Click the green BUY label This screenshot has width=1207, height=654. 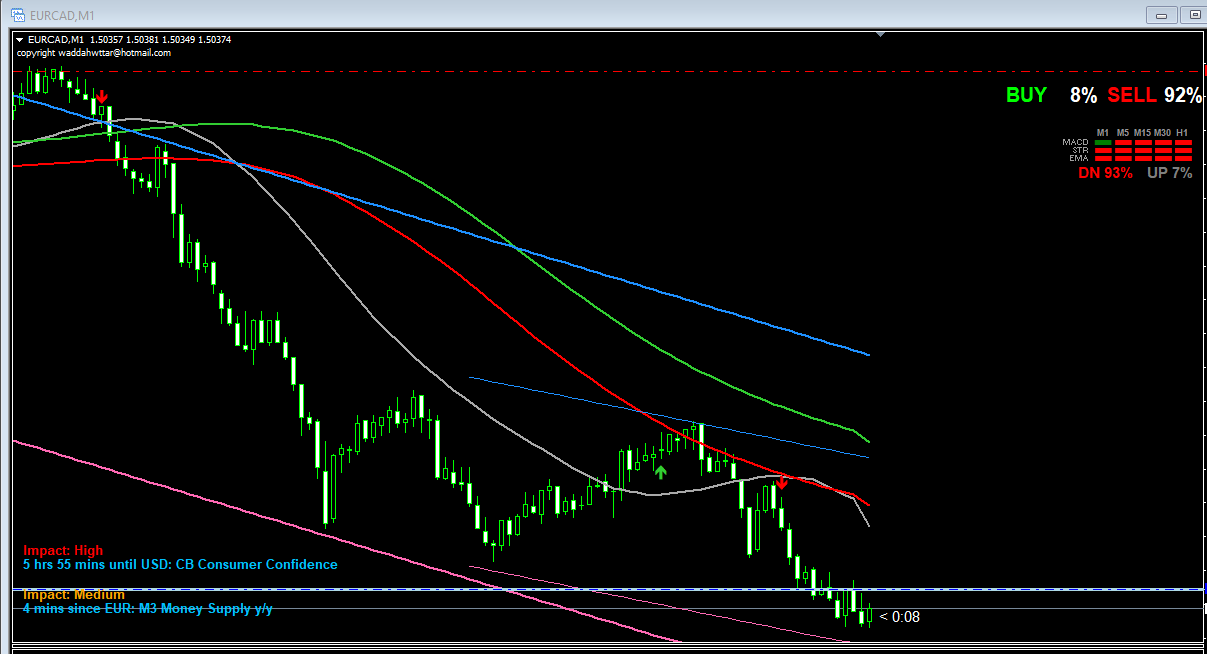[1026, 95]
